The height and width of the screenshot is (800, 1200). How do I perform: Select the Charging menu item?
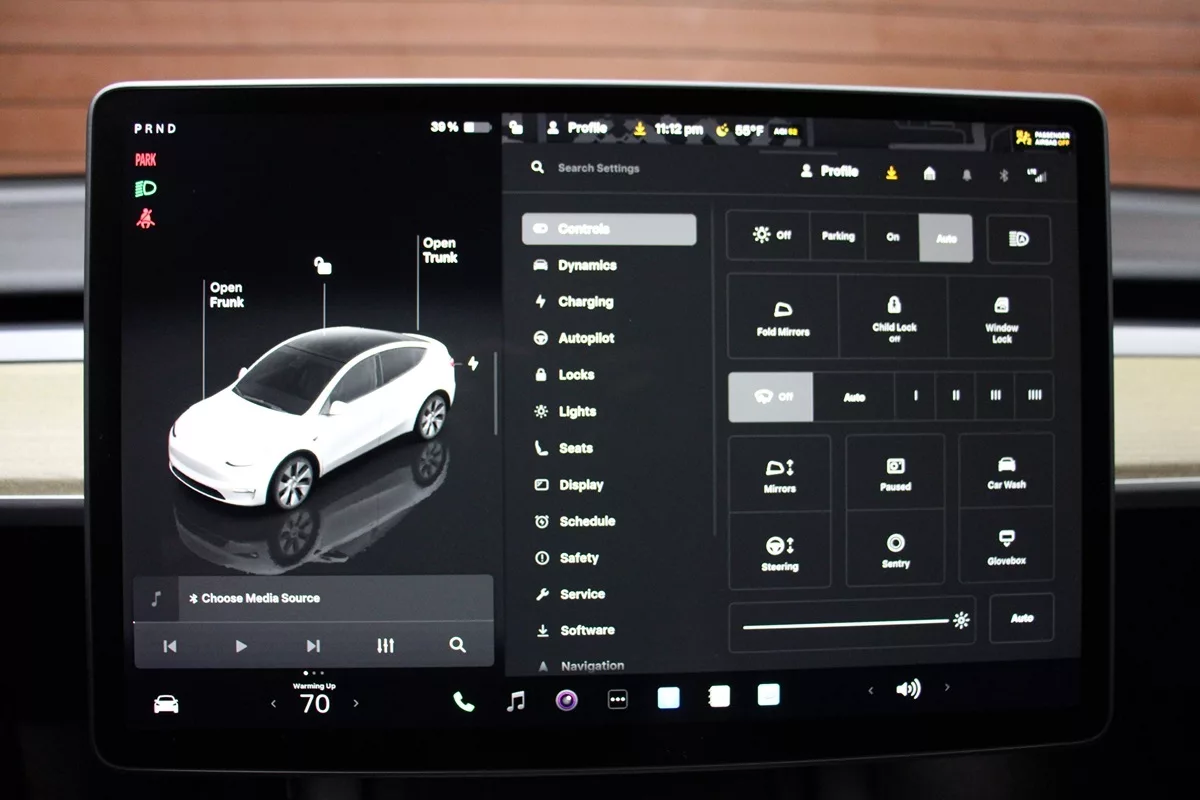(x=585, y=302)
